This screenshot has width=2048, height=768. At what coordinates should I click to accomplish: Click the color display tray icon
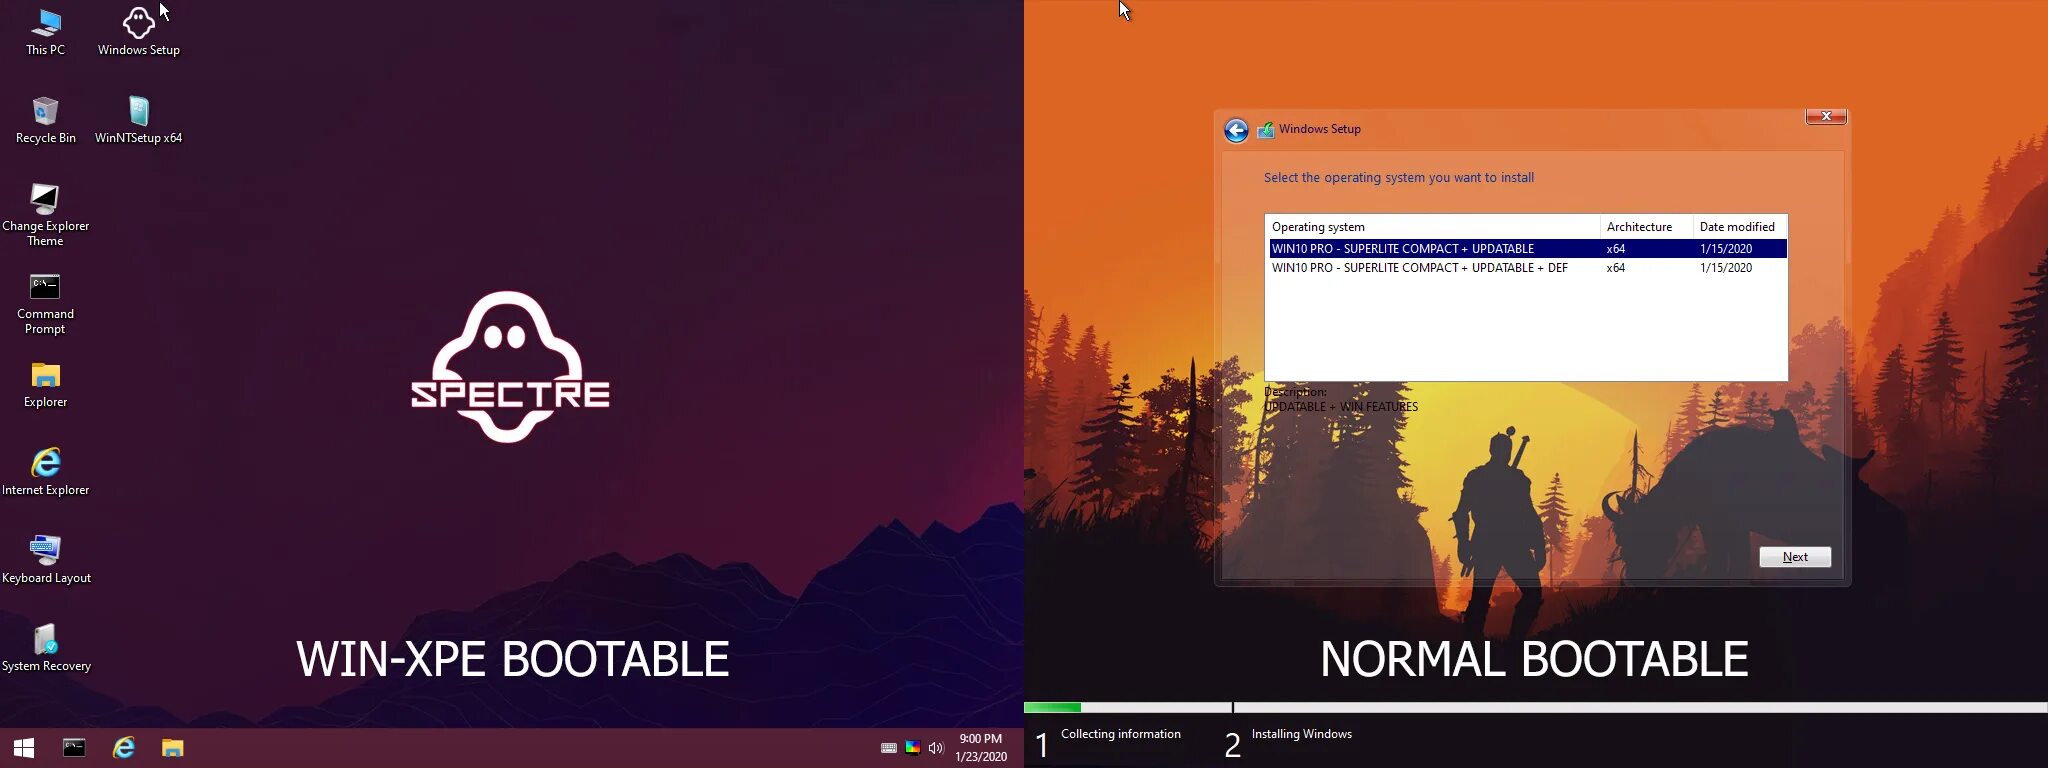coord(913,747)
